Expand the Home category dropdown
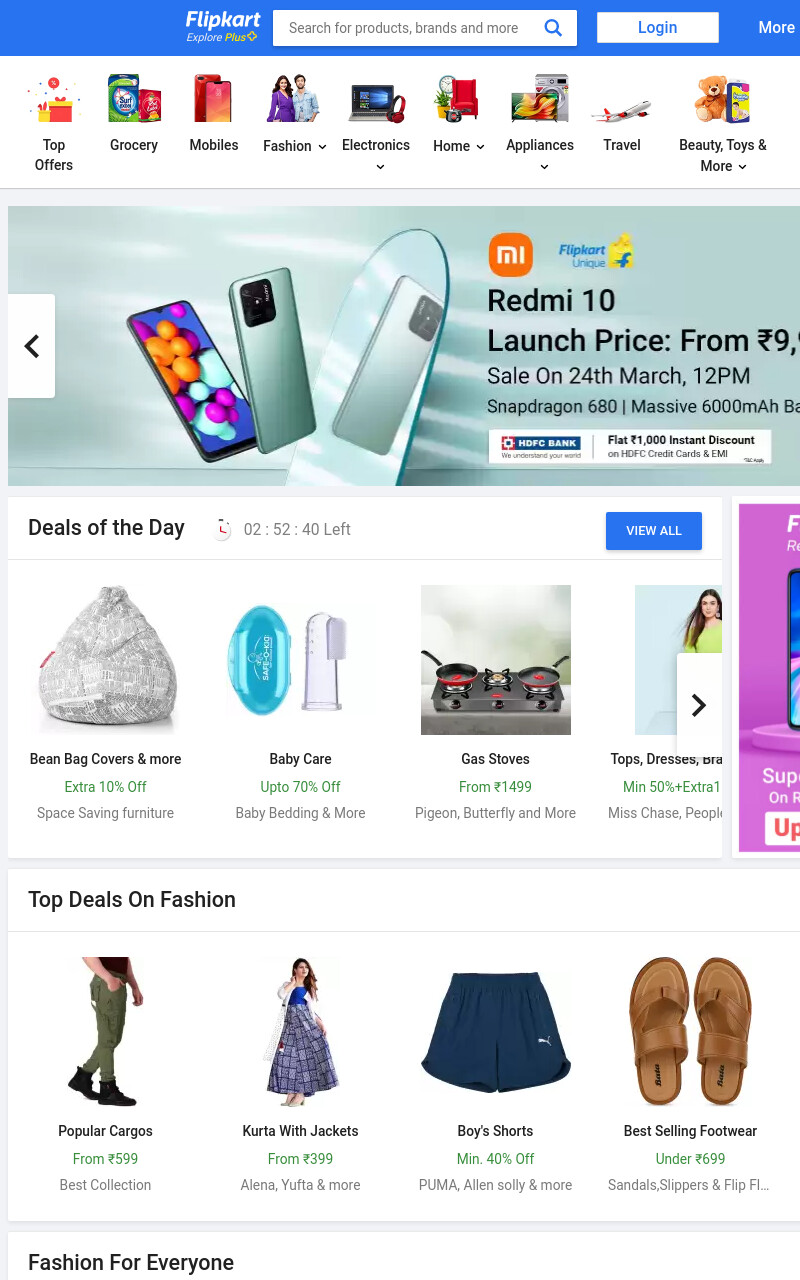Image resolution: width=800 pixels, height=1280 pixels. [x=480, y=147]
